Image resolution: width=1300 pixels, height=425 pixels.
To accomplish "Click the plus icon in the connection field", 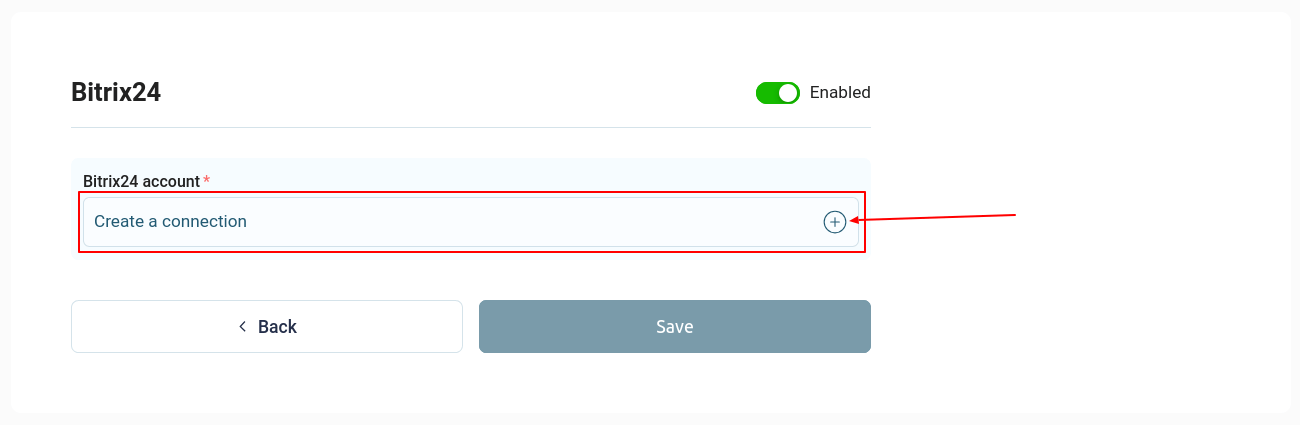I will (x=834, y=222).
